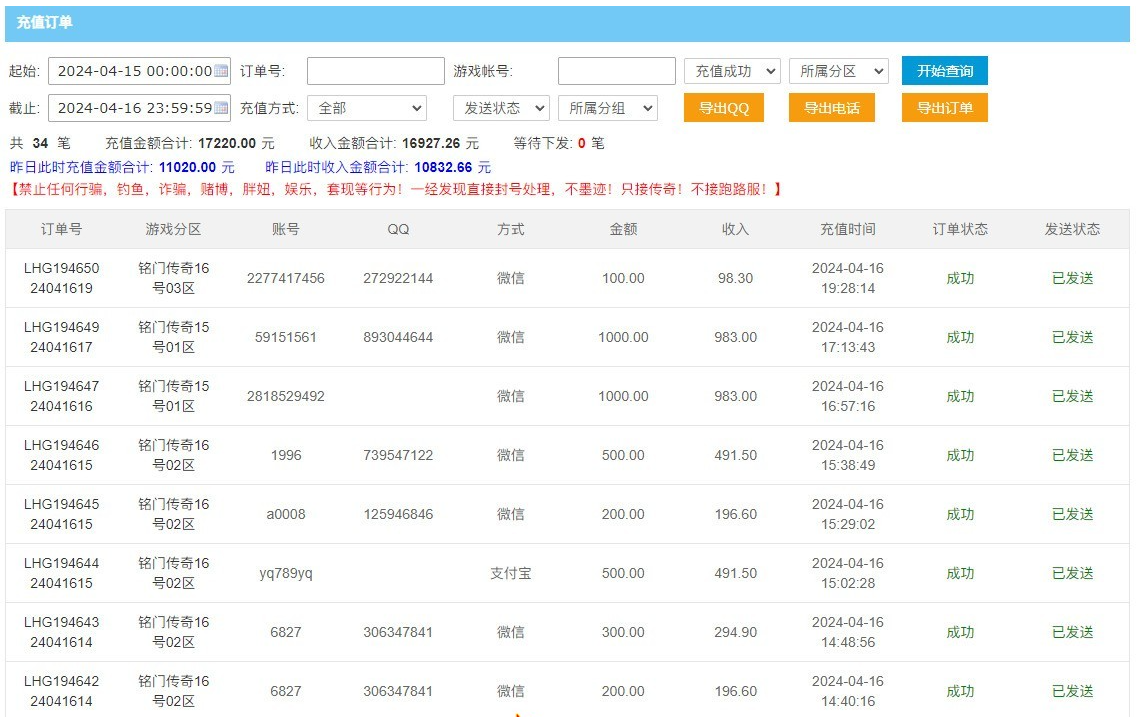This screenshot has width=1139, height=717.
Task: Open the end date calendar picker icon
Action: coord(221,108)
